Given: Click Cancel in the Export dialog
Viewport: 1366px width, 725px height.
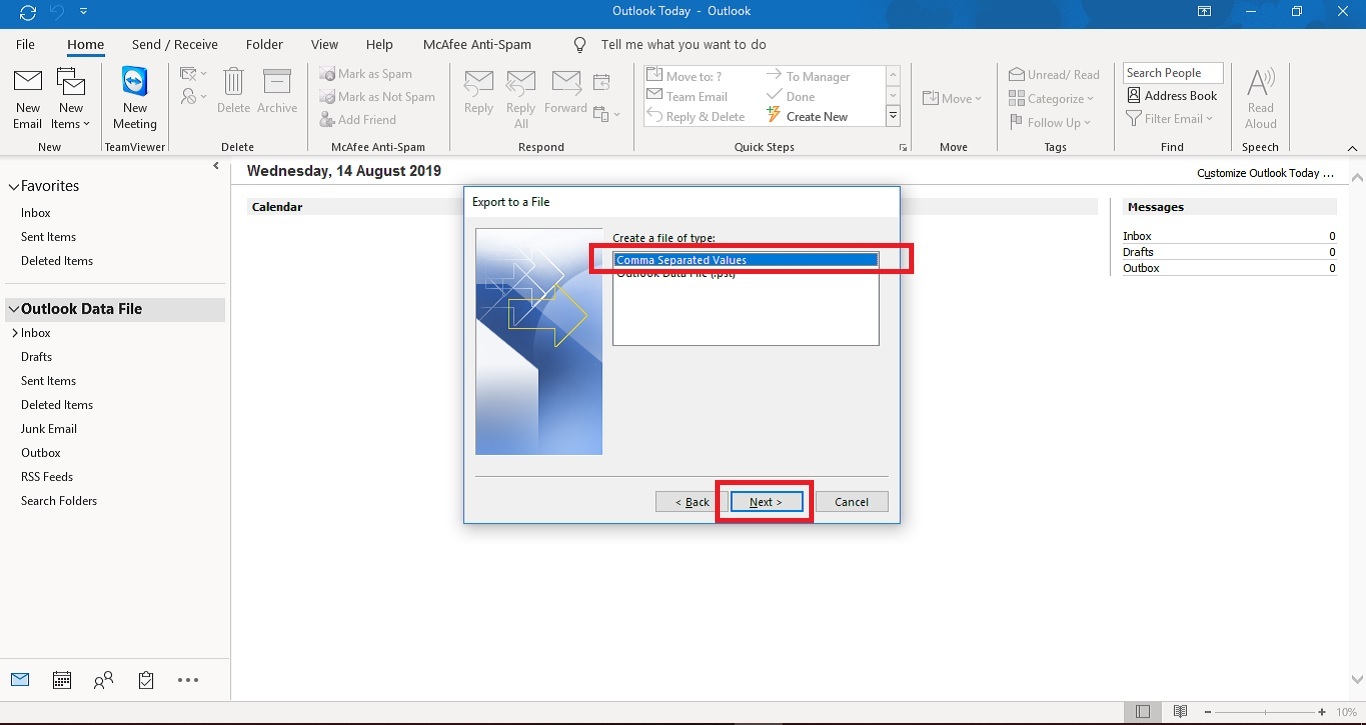Looking at the screenshot, I should pyautogui.click(x=852, y=502).
